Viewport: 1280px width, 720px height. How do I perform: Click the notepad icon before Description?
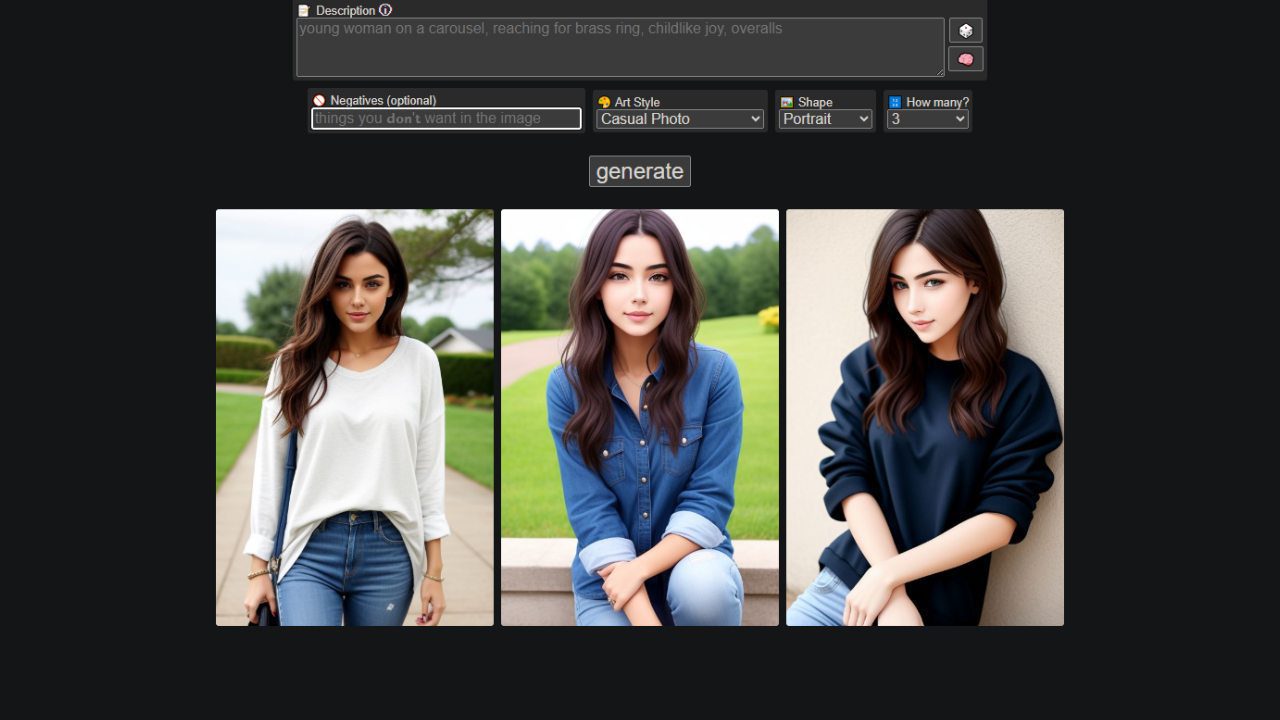(x=304, y=11)
